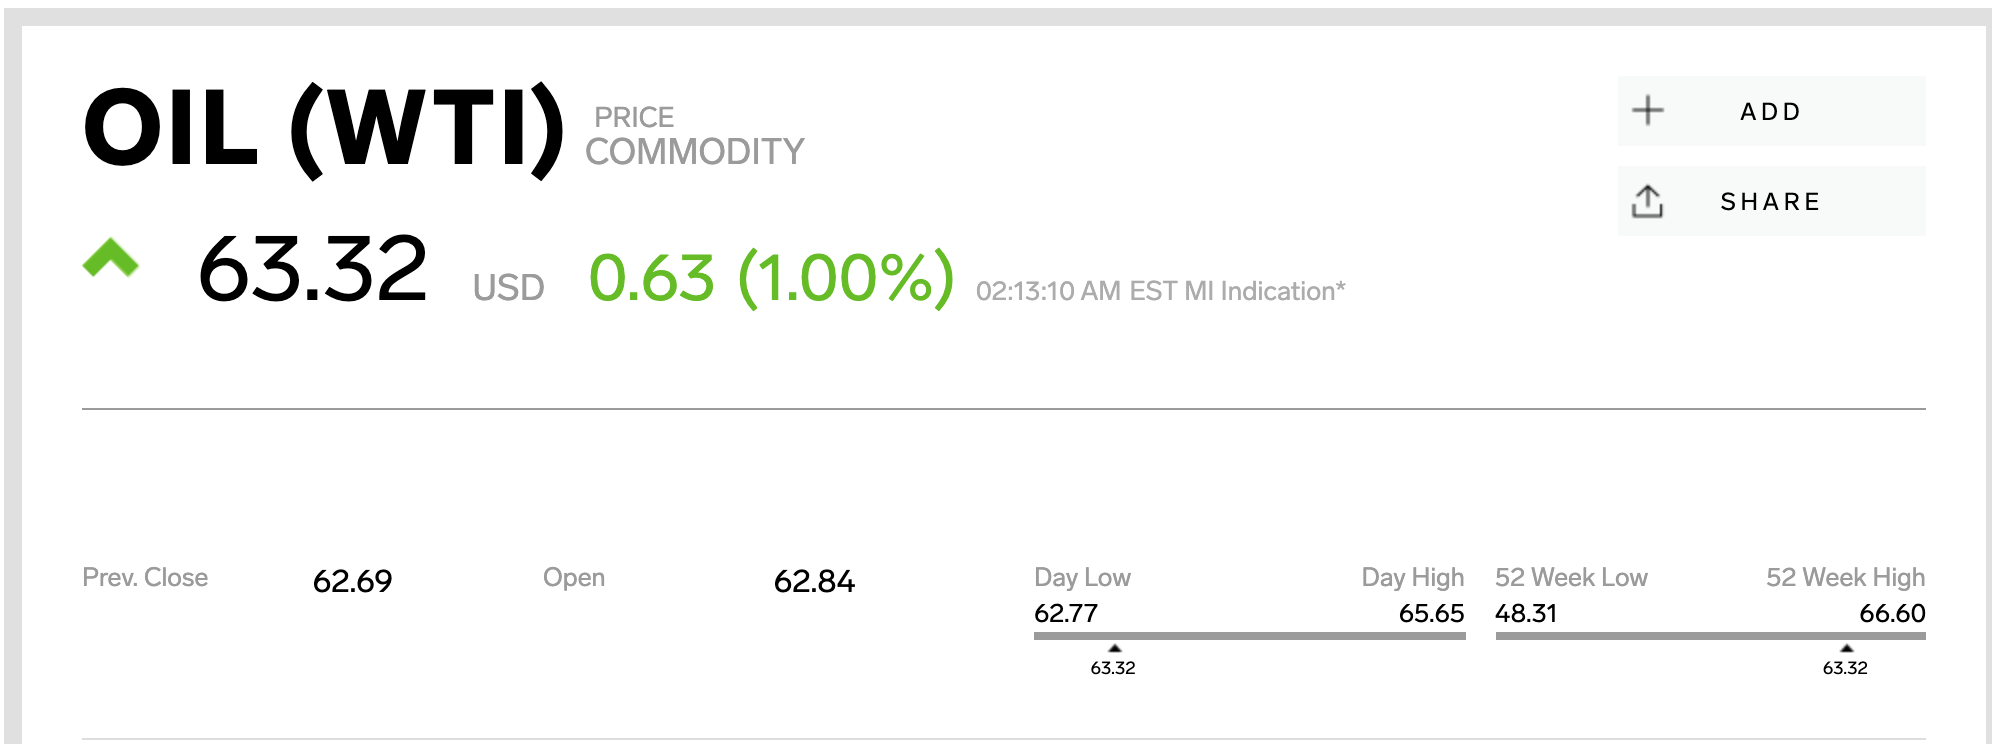Image resolution: width=1992 pixels, height=744 pixels.
Task: Click the Day High value 65.65
Action: coord(1431,613)
